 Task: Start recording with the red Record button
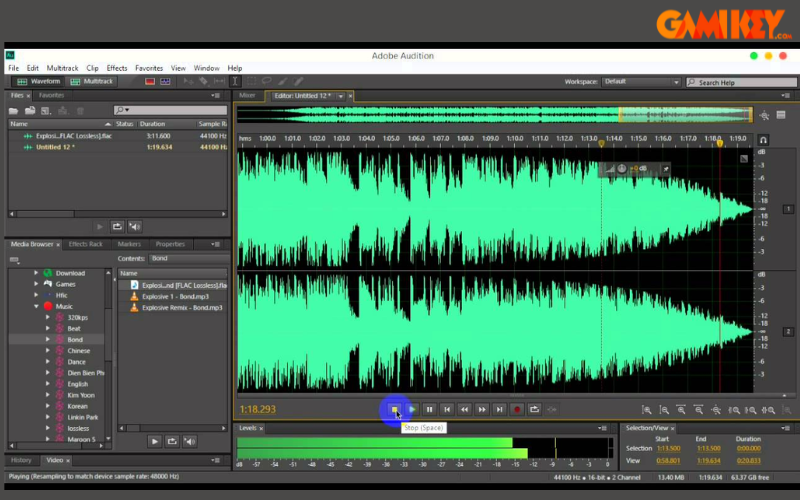click(517, 409)
